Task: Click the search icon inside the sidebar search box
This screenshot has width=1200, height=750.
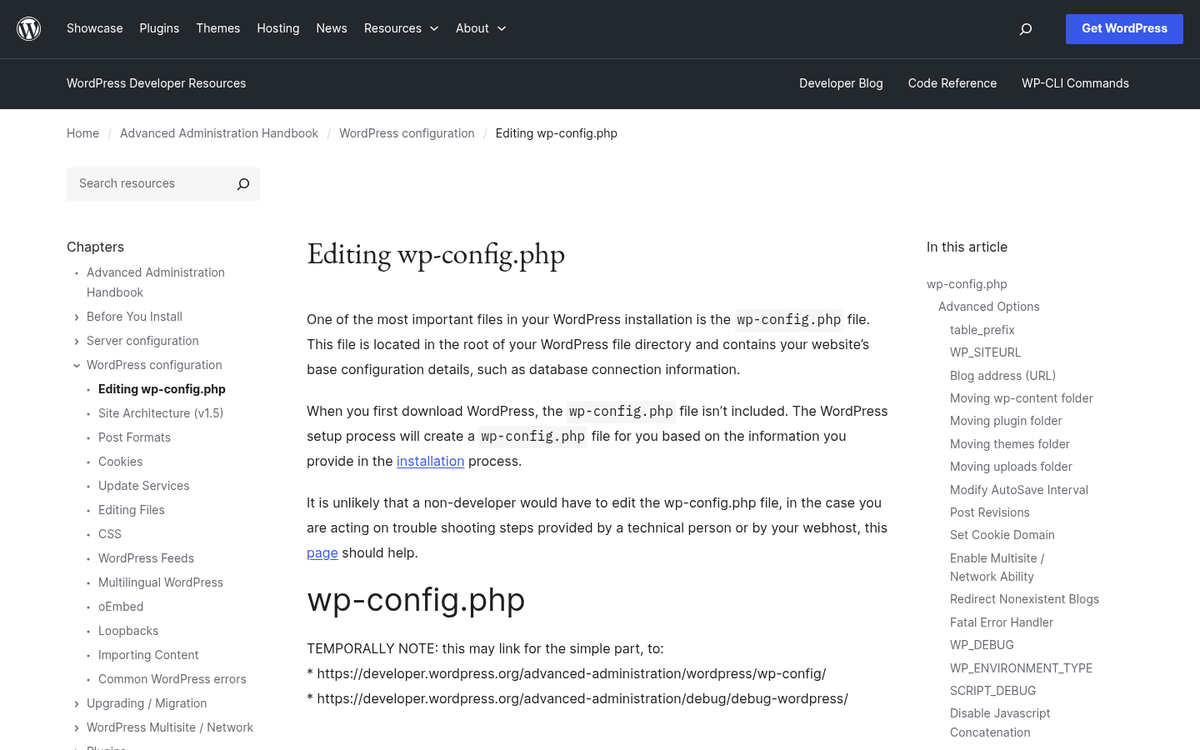Action: [x=243, y=184]
